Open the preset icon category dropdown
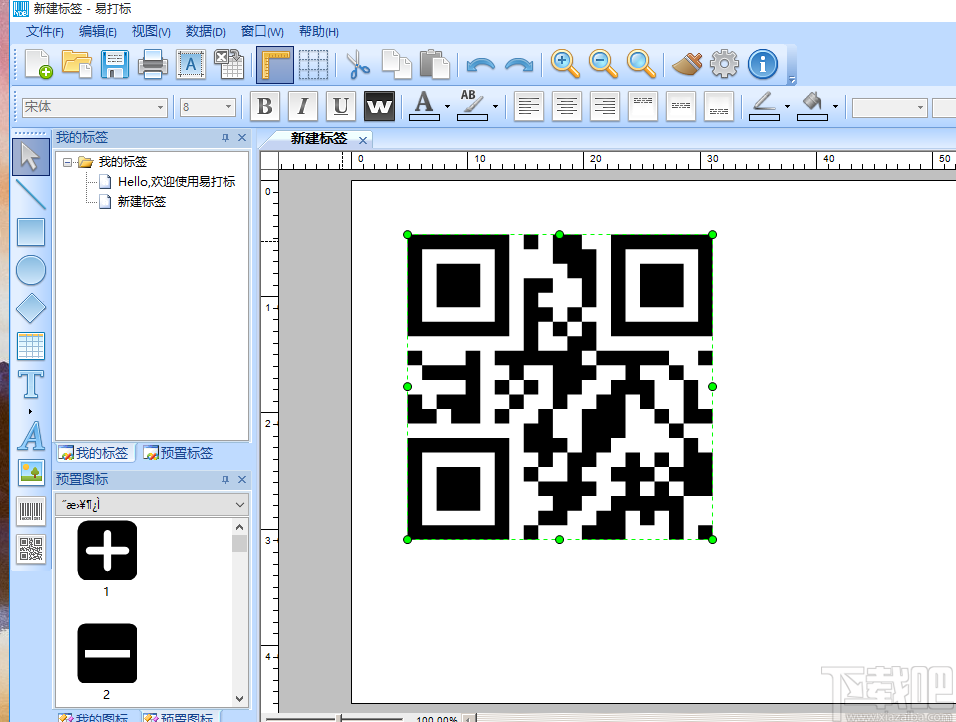Image resolution: width=956 pixels, height=722 pixels. 152,504
